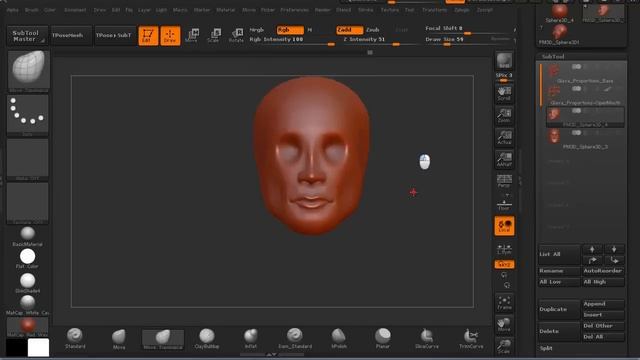Click the Zoom canvas icon

504,116
